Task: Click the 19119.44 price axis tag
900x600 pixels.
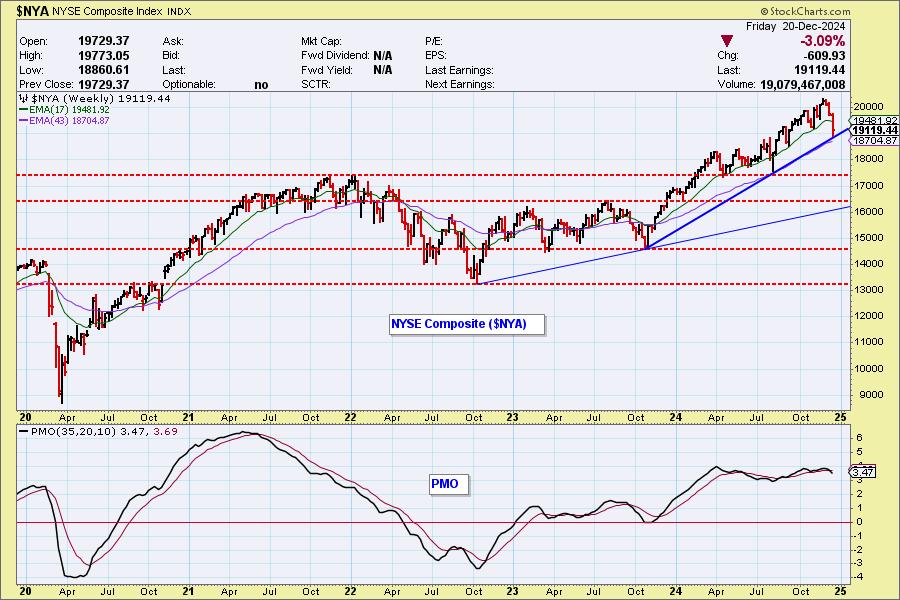Action: (874, 130)
